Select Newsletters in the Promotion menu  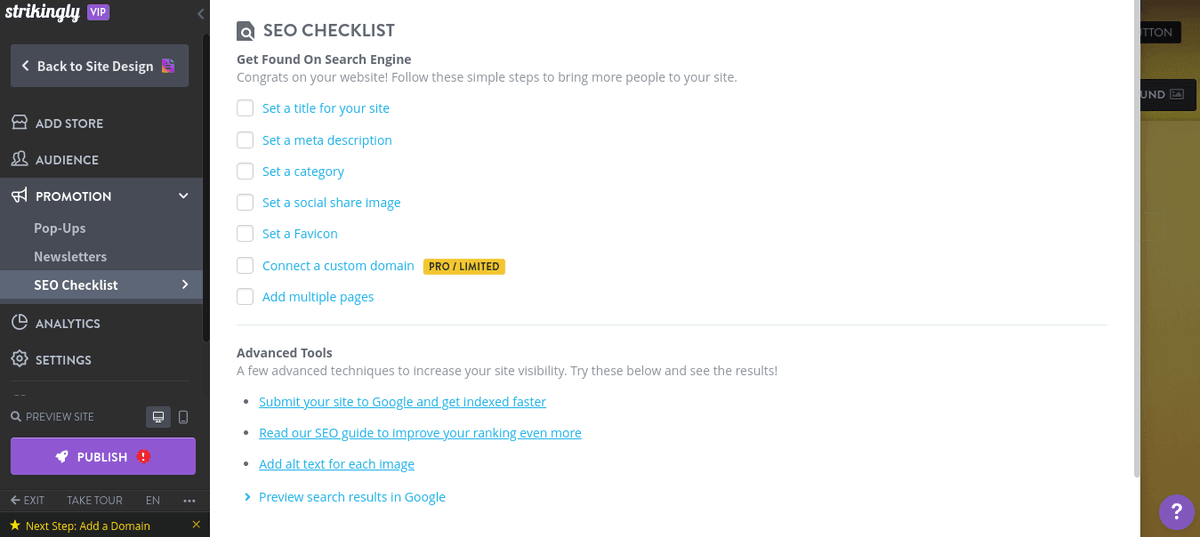[70, 256]
